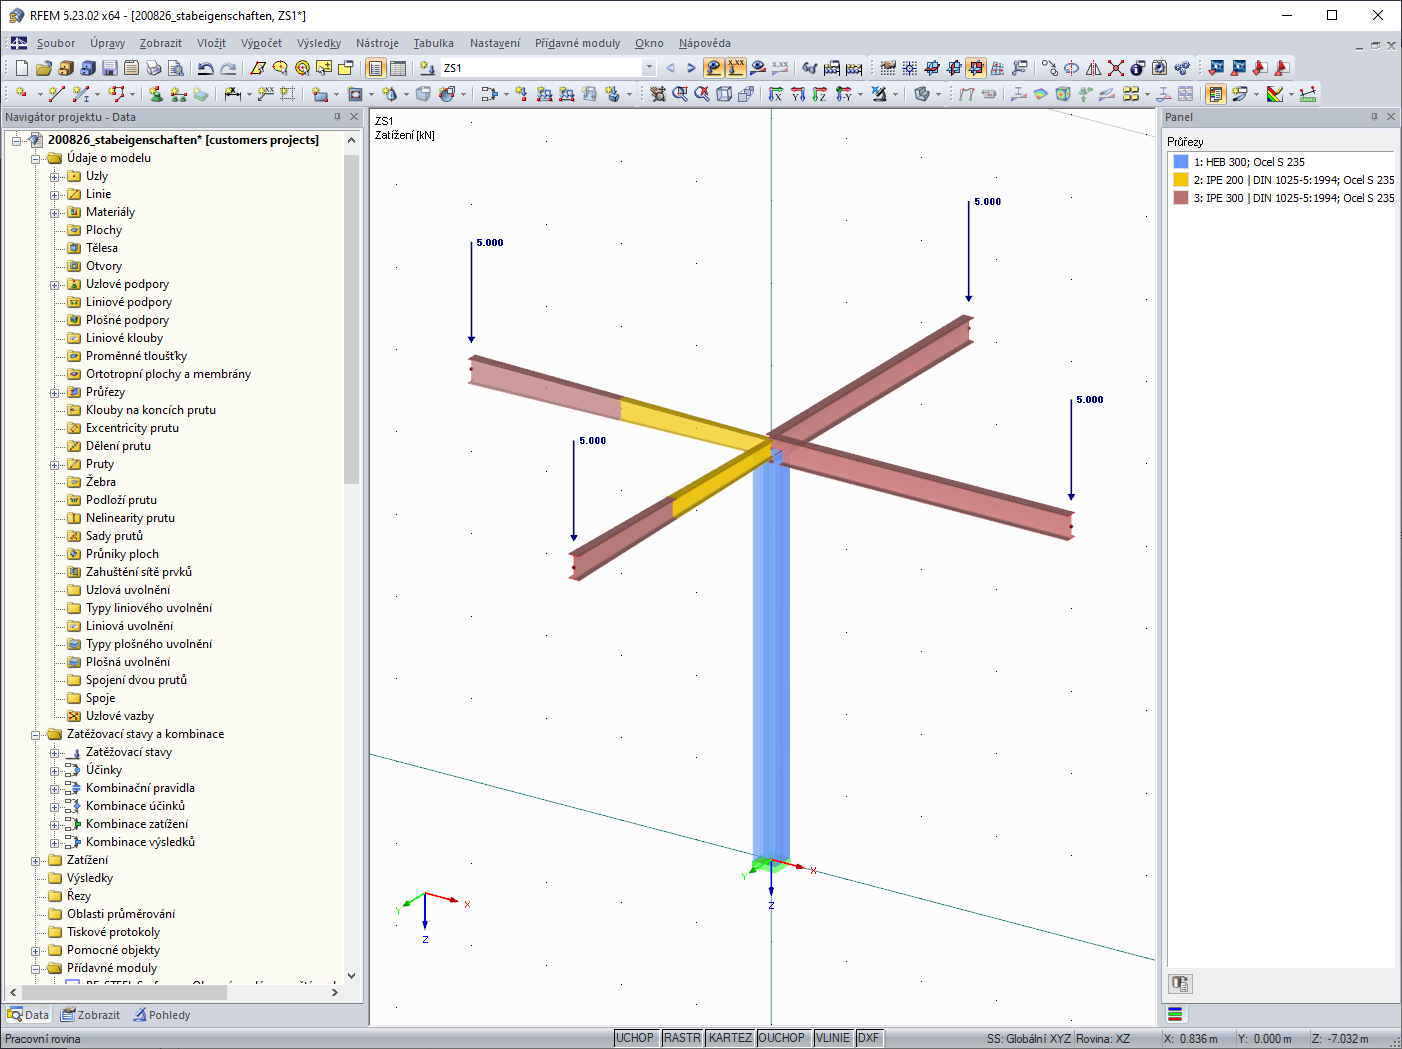The image size is (1402, 1049).
Task: Pin the Panel on the right side
Action: coord(1374,117)
